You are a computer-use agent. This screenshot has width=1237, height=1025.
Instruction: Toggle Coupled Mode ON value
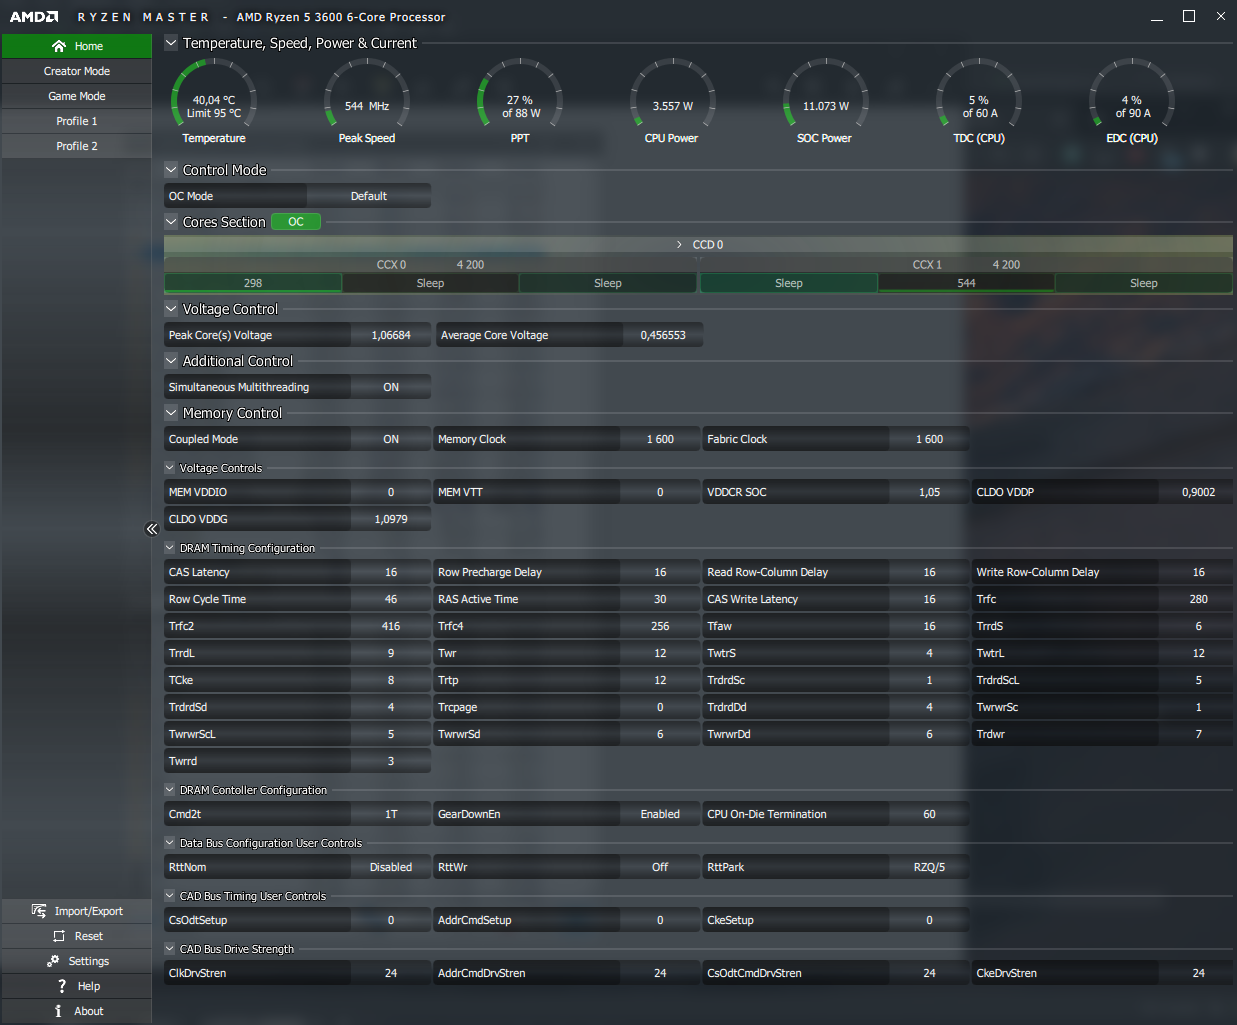tap(391, 439)
